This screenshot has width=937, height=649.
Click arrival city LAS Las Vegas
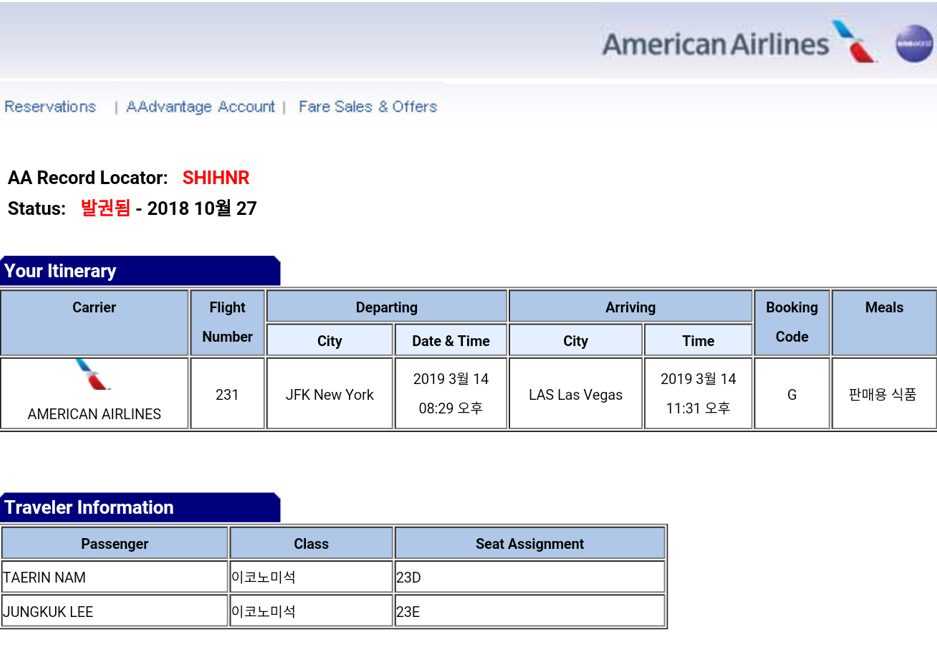click(575, 394)
